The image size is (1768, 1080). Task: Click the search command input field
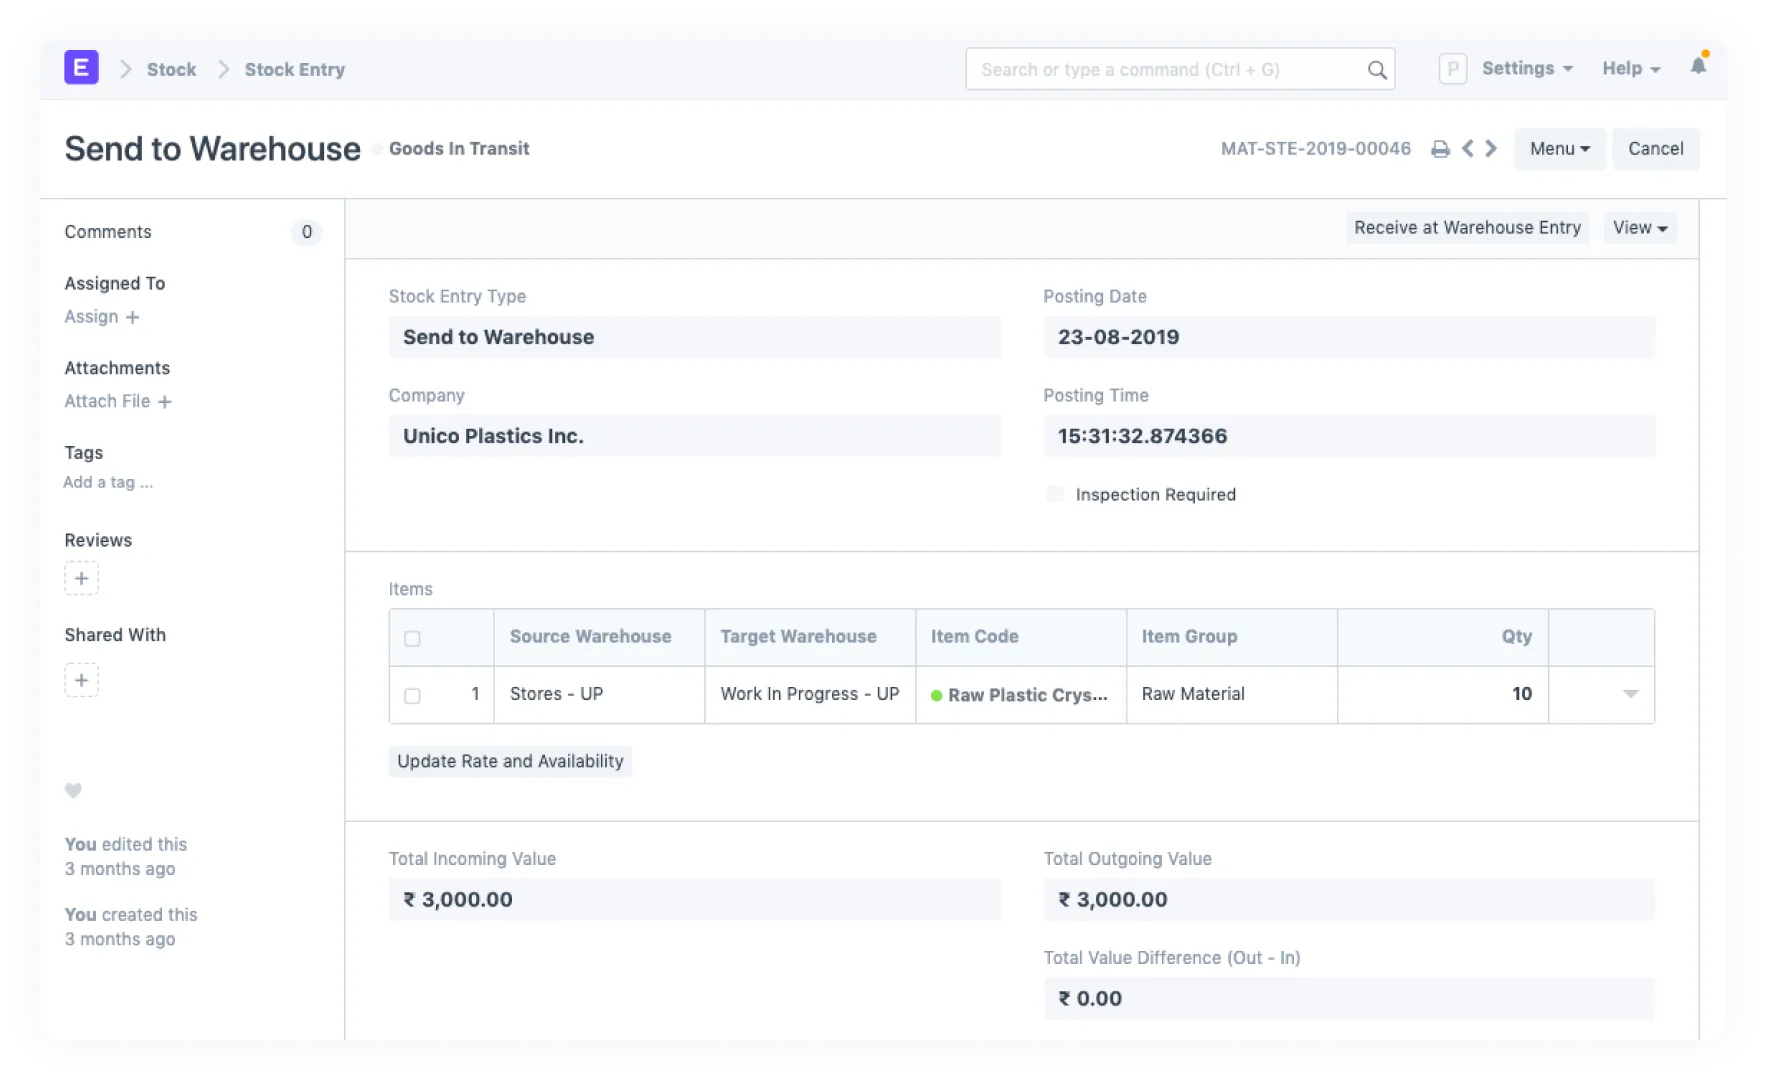pyautogui.click(x=1165, y=70)
